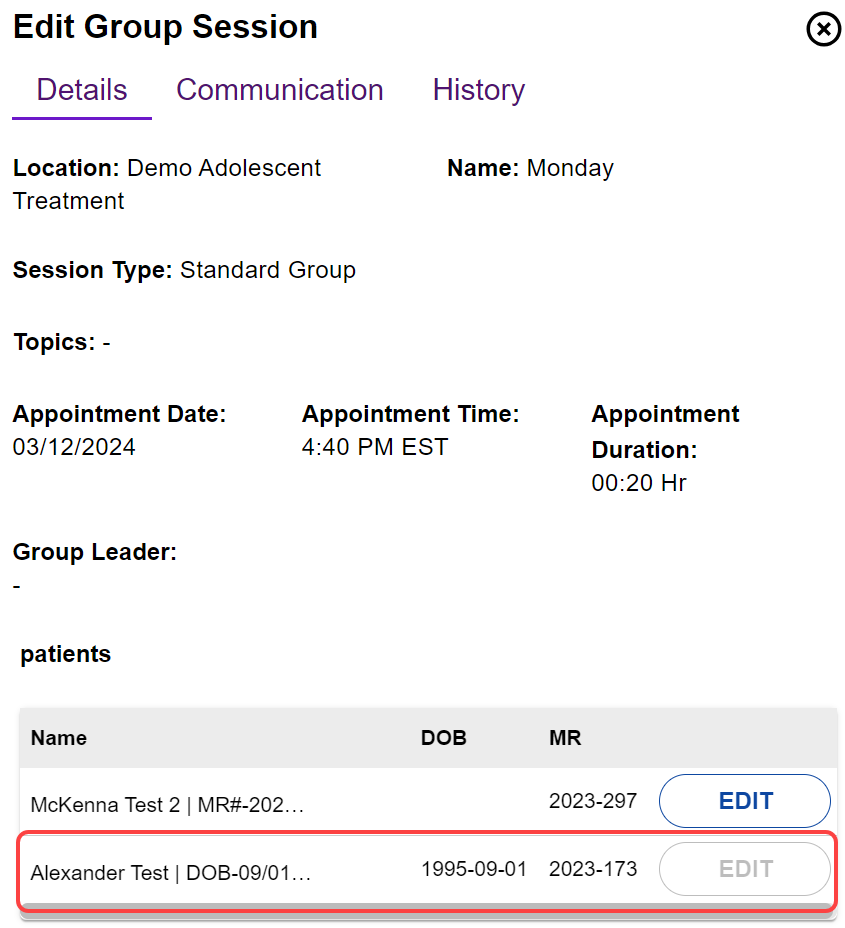Click the 00:20 Hr duration value
The height and width of the screenshot is (928, 845).
coord(639,483)
